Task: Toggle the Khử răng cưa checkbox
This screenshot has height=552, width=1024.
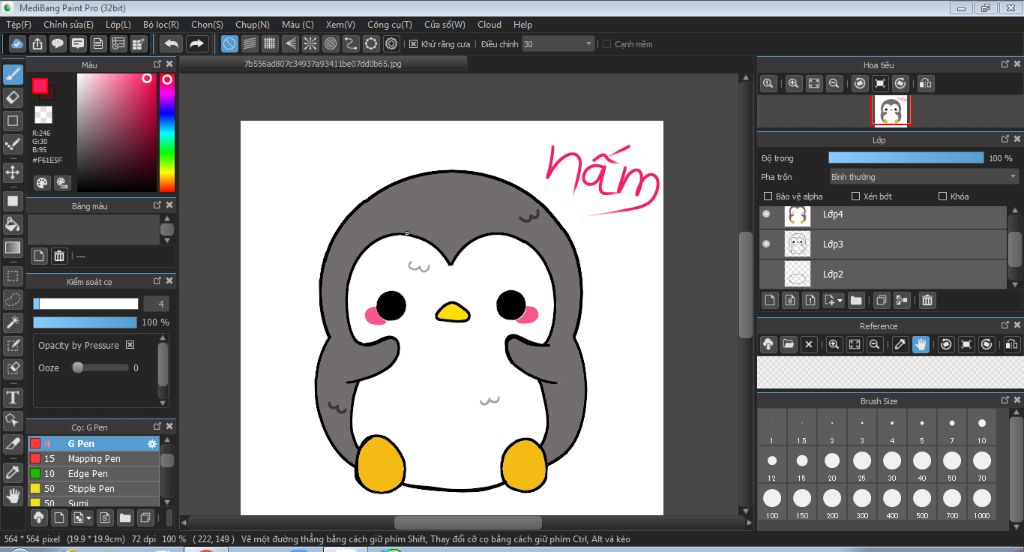Action: click(413, 44)
